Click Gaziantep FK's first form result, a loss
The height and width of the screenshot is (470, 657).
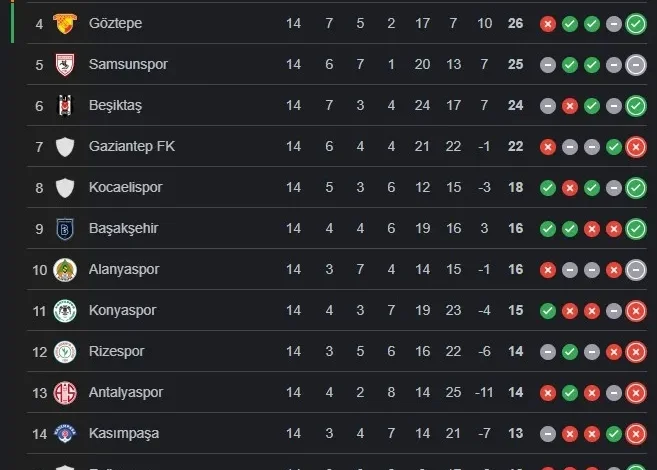coord(547,146)
